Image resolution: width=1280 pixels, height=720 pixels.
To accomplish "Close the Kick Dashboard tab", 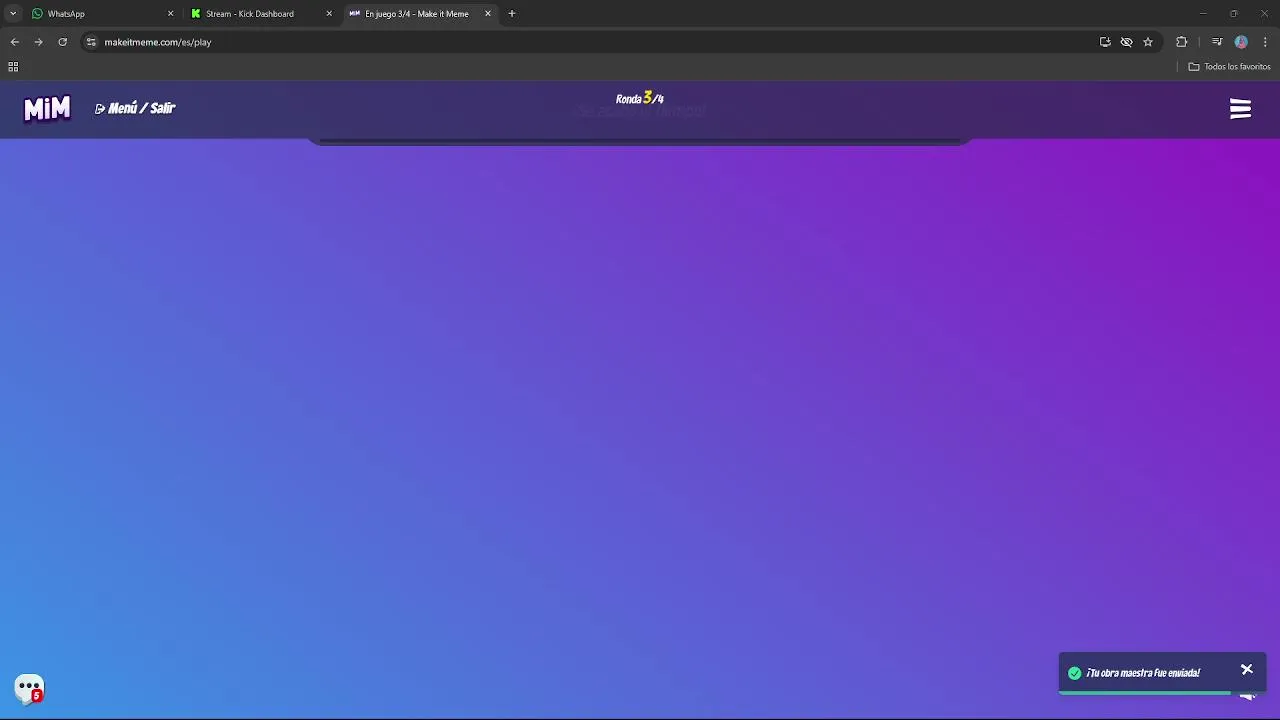I will coord(329,14).
